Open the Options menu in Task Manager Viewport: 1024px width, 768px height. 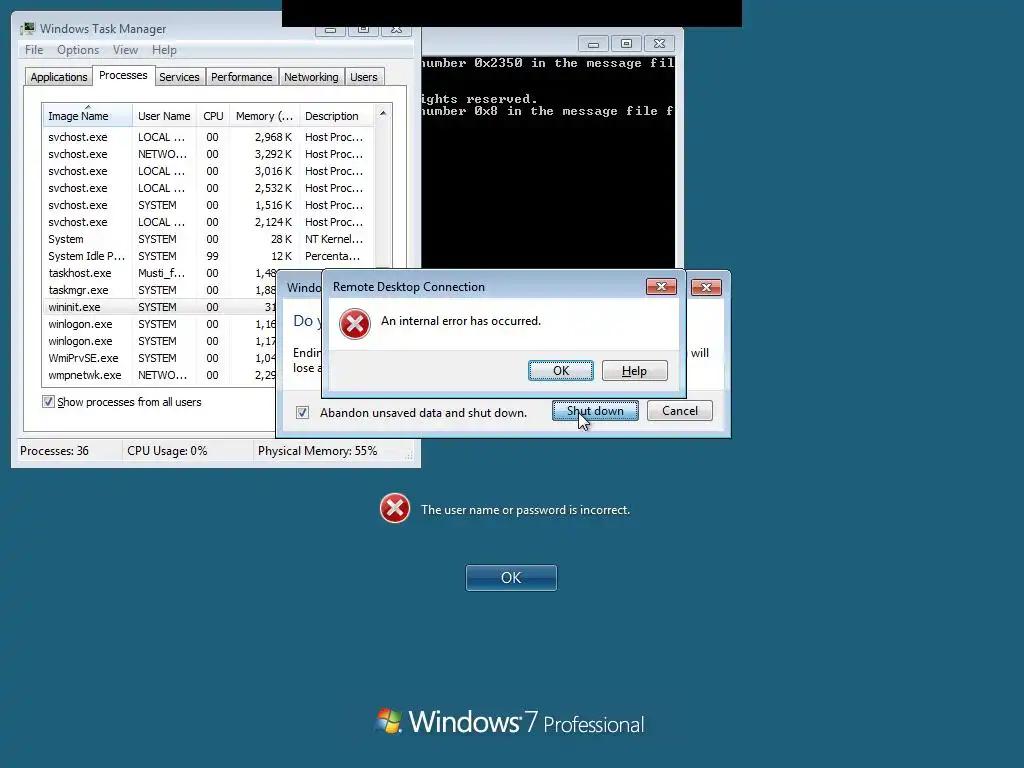pos(78,50)
